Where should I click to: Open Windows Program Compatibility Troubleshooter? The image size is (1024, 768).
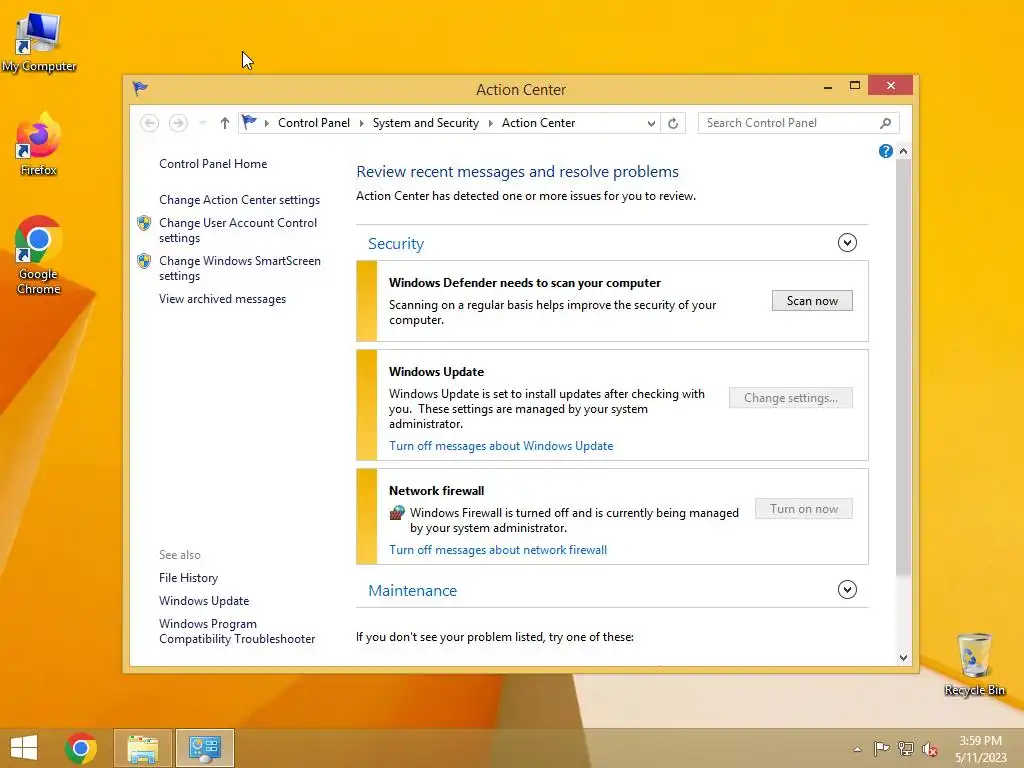point(237,632)
